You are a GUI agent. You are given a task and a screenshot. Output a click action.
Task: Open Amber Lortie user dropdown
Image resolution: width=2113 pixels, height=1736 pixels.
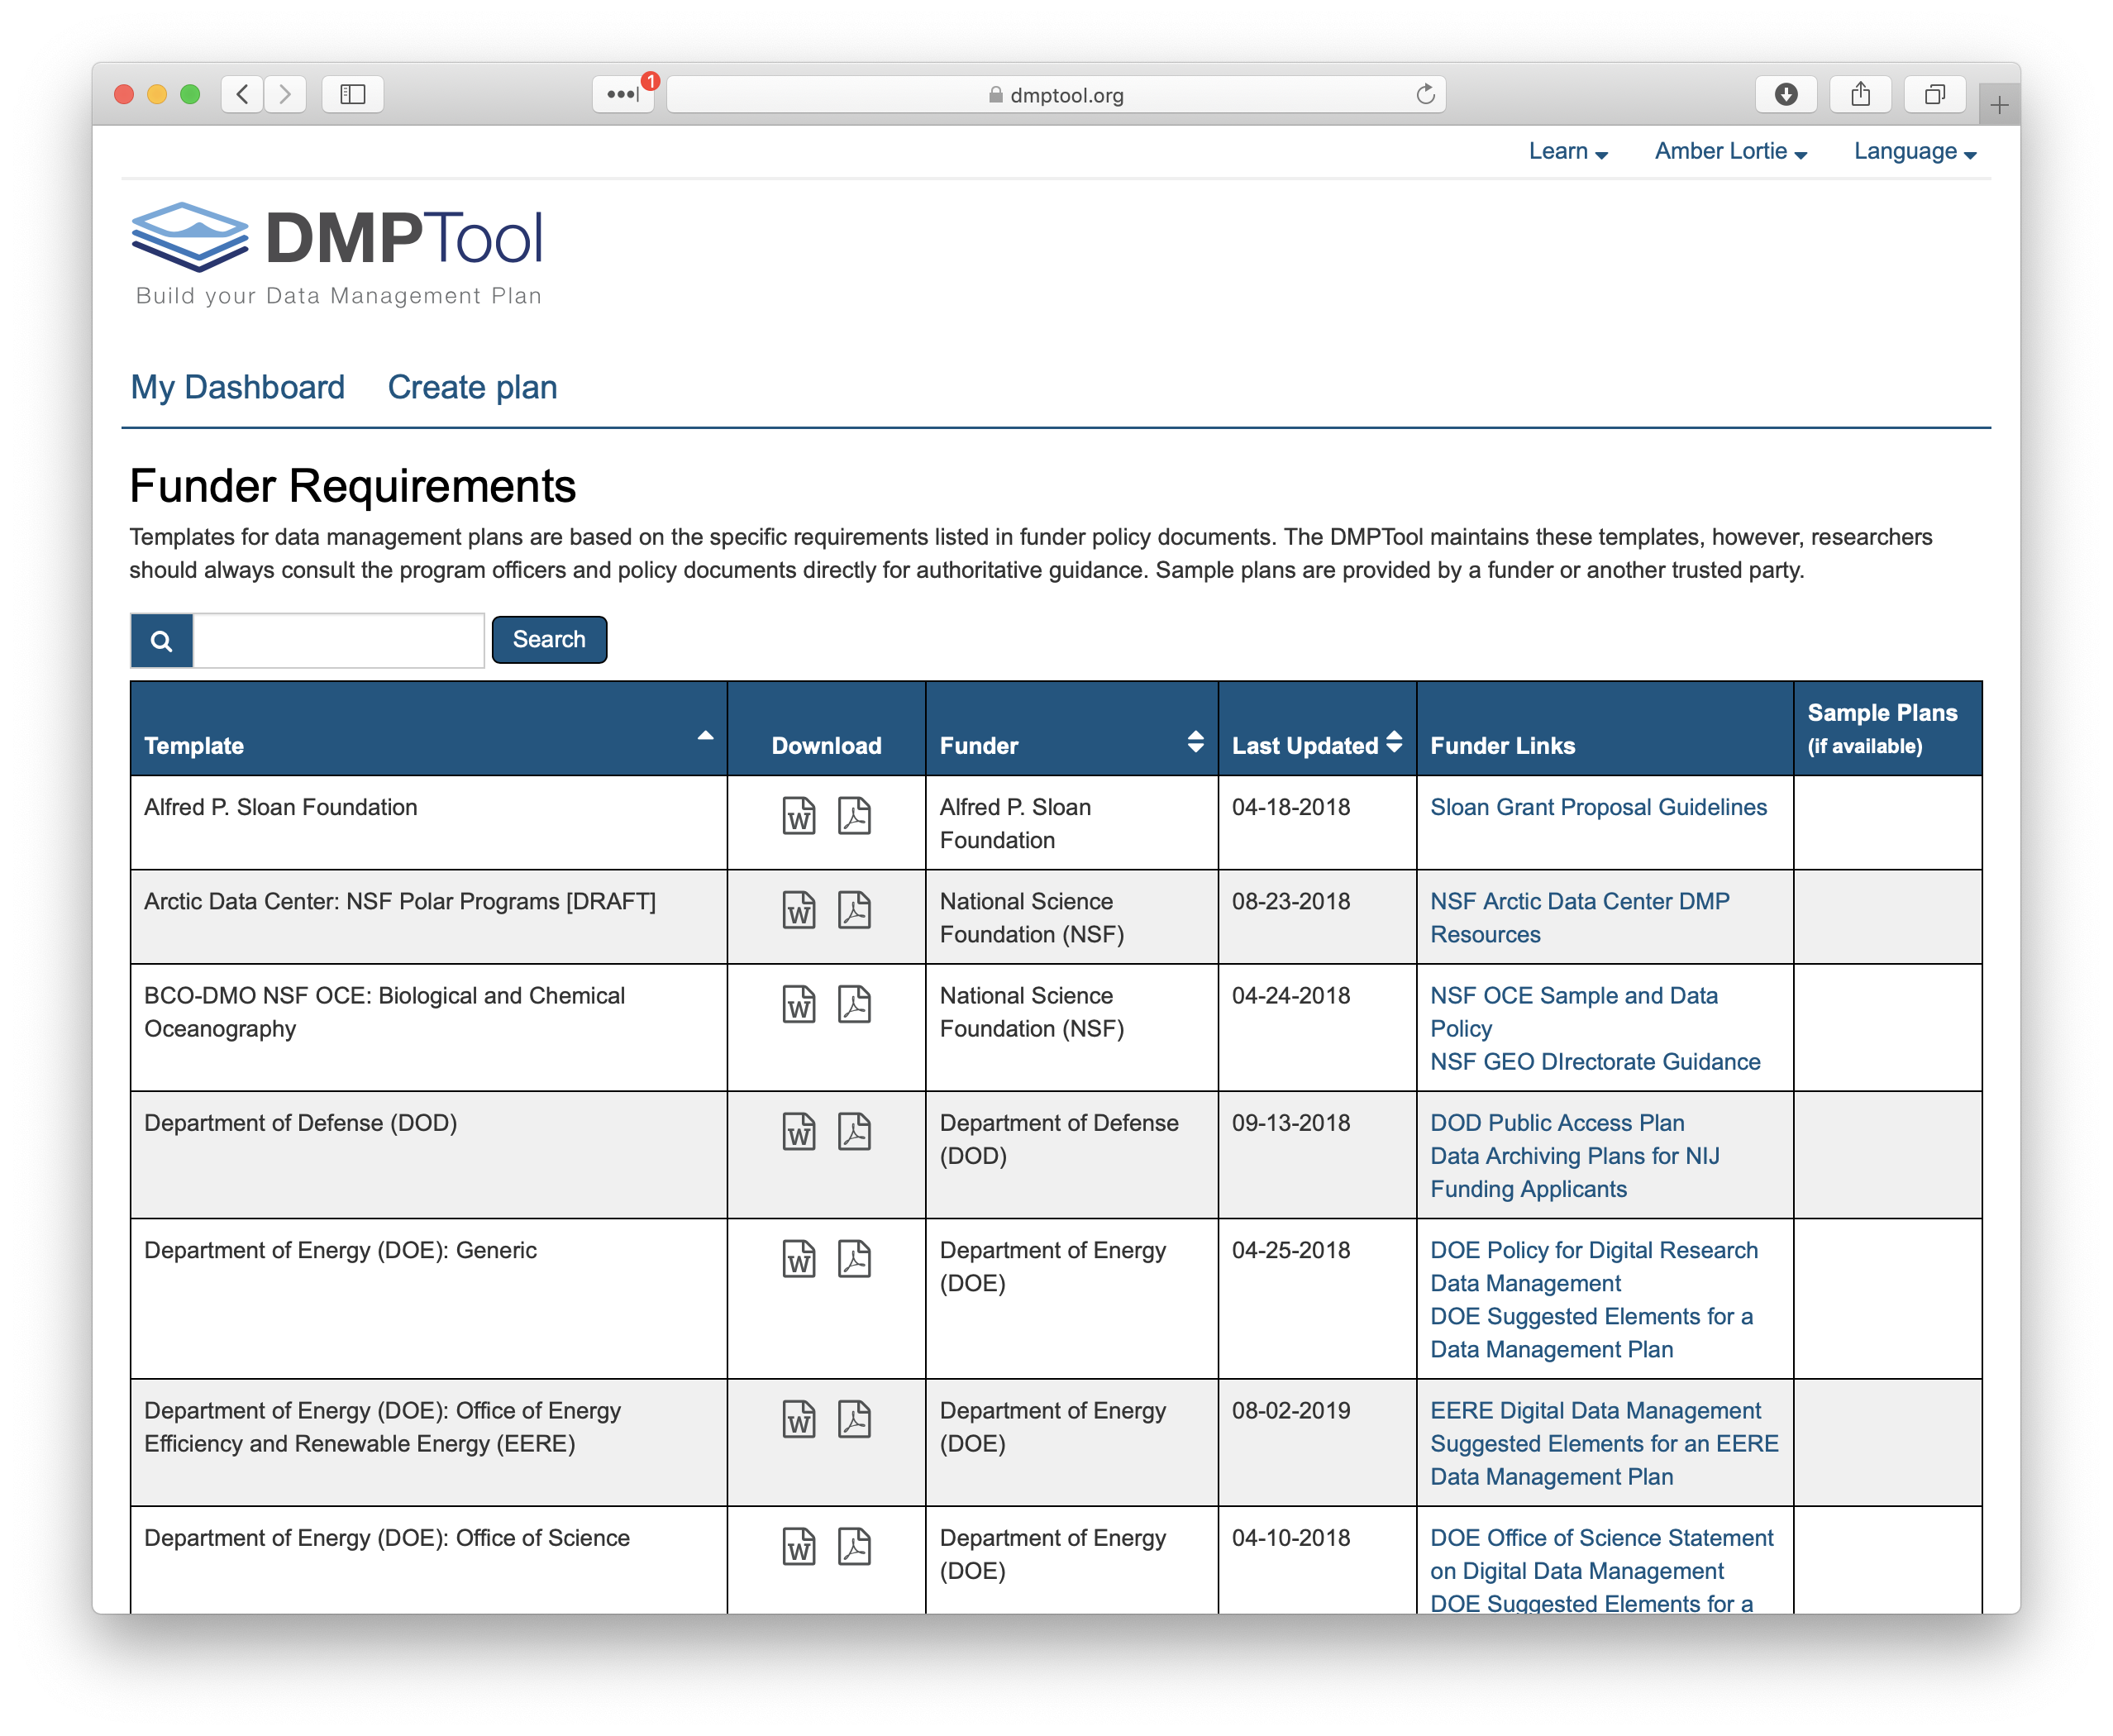(1730, 152)
